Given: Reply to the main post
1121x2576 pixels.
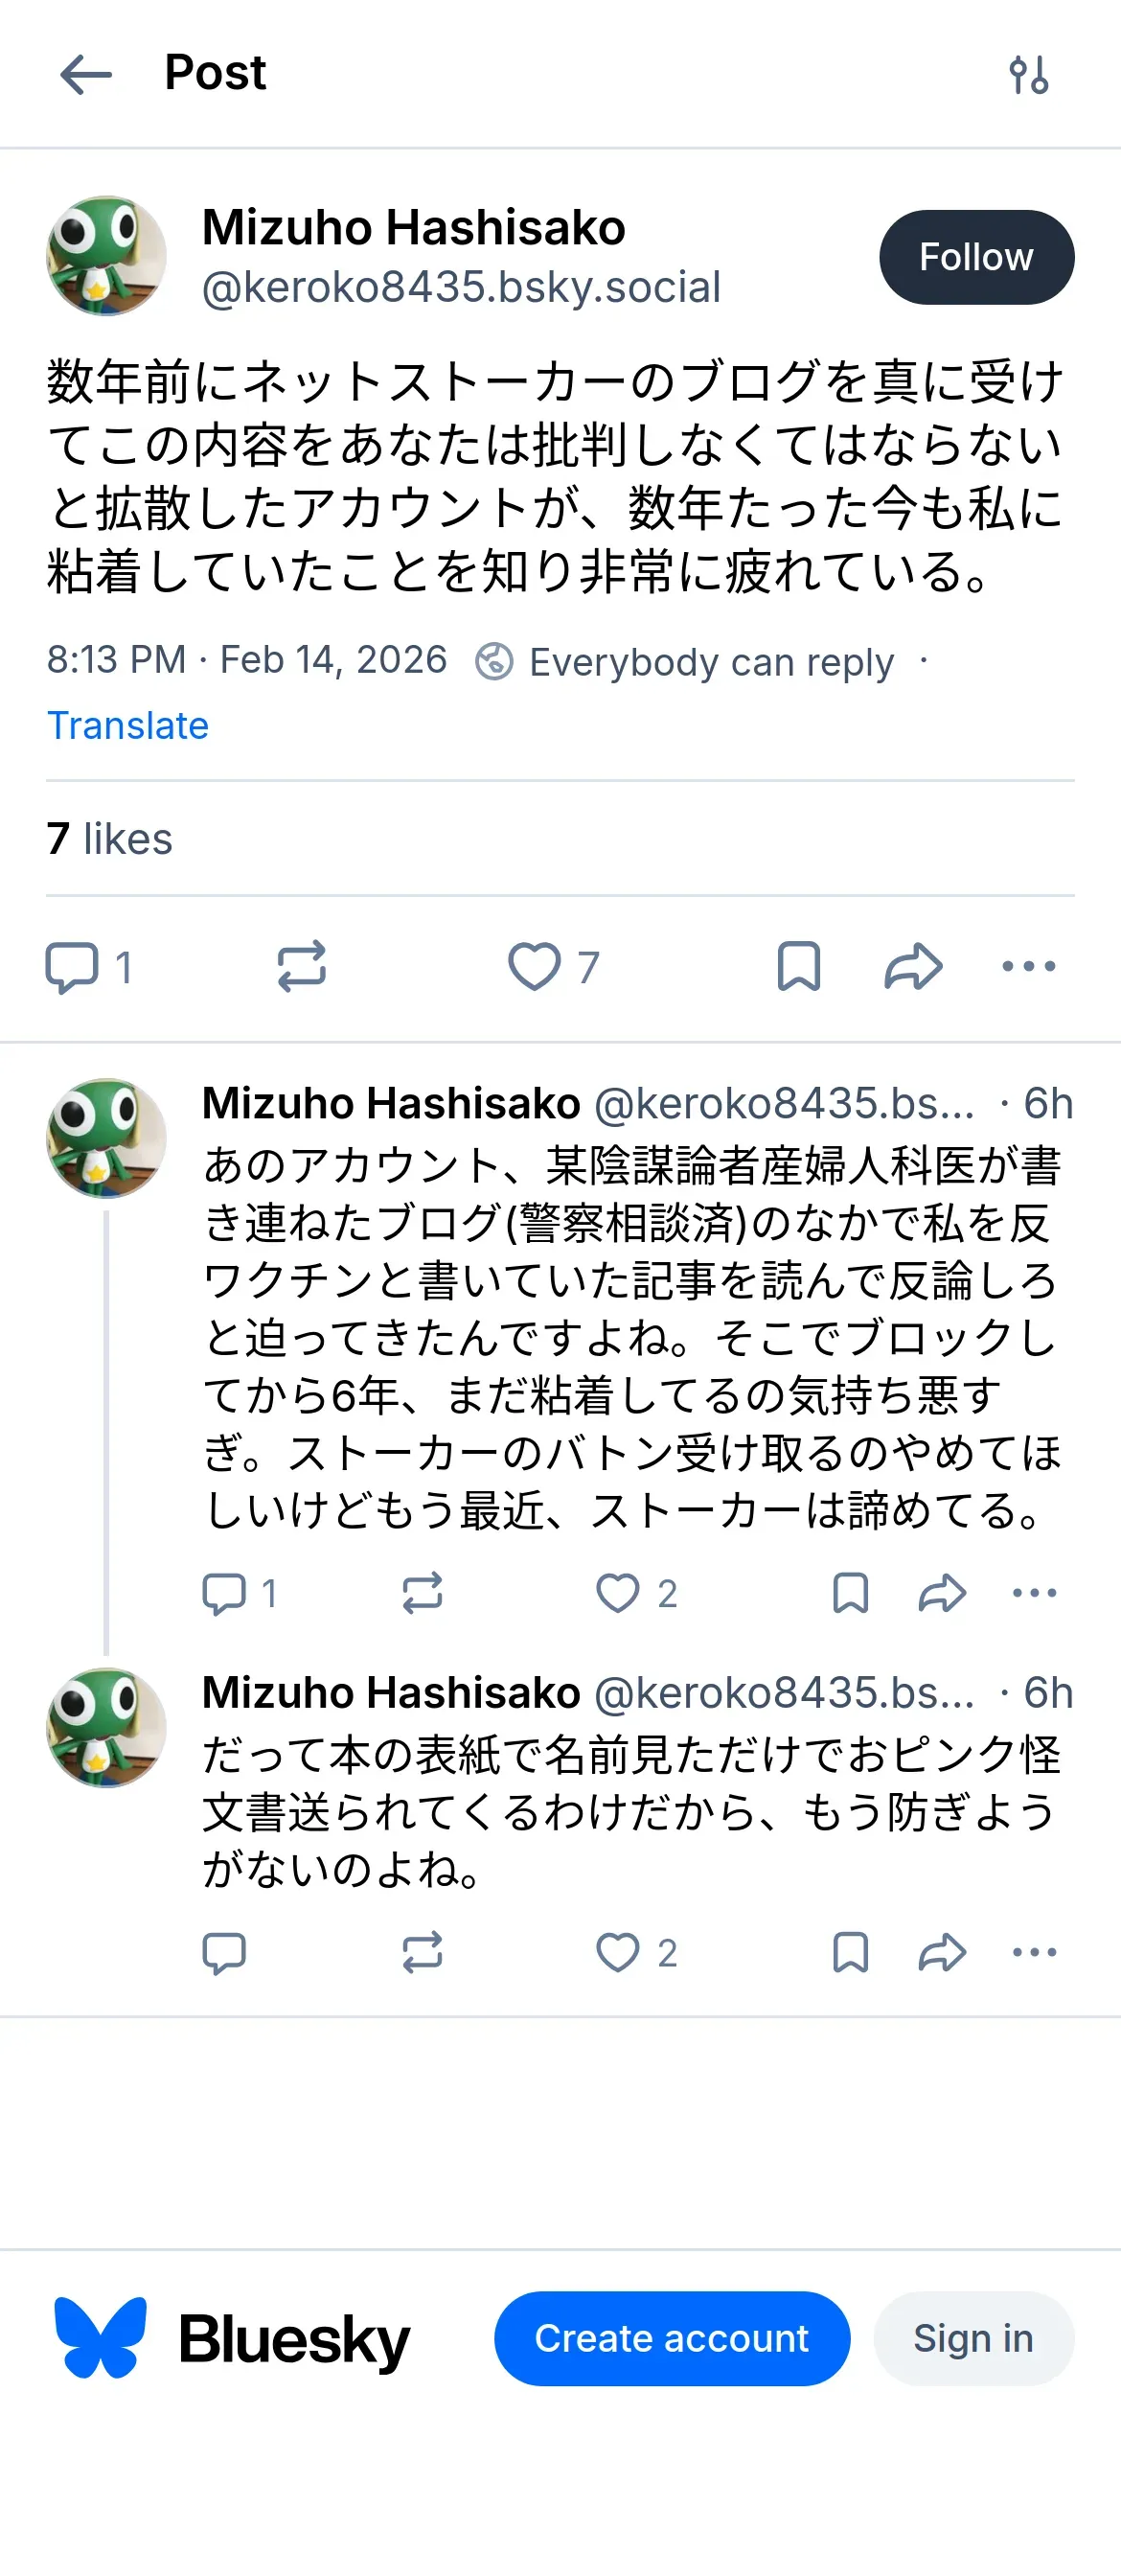Looking at the screenshot, I should pyautogui.click(x=72, y=967).
